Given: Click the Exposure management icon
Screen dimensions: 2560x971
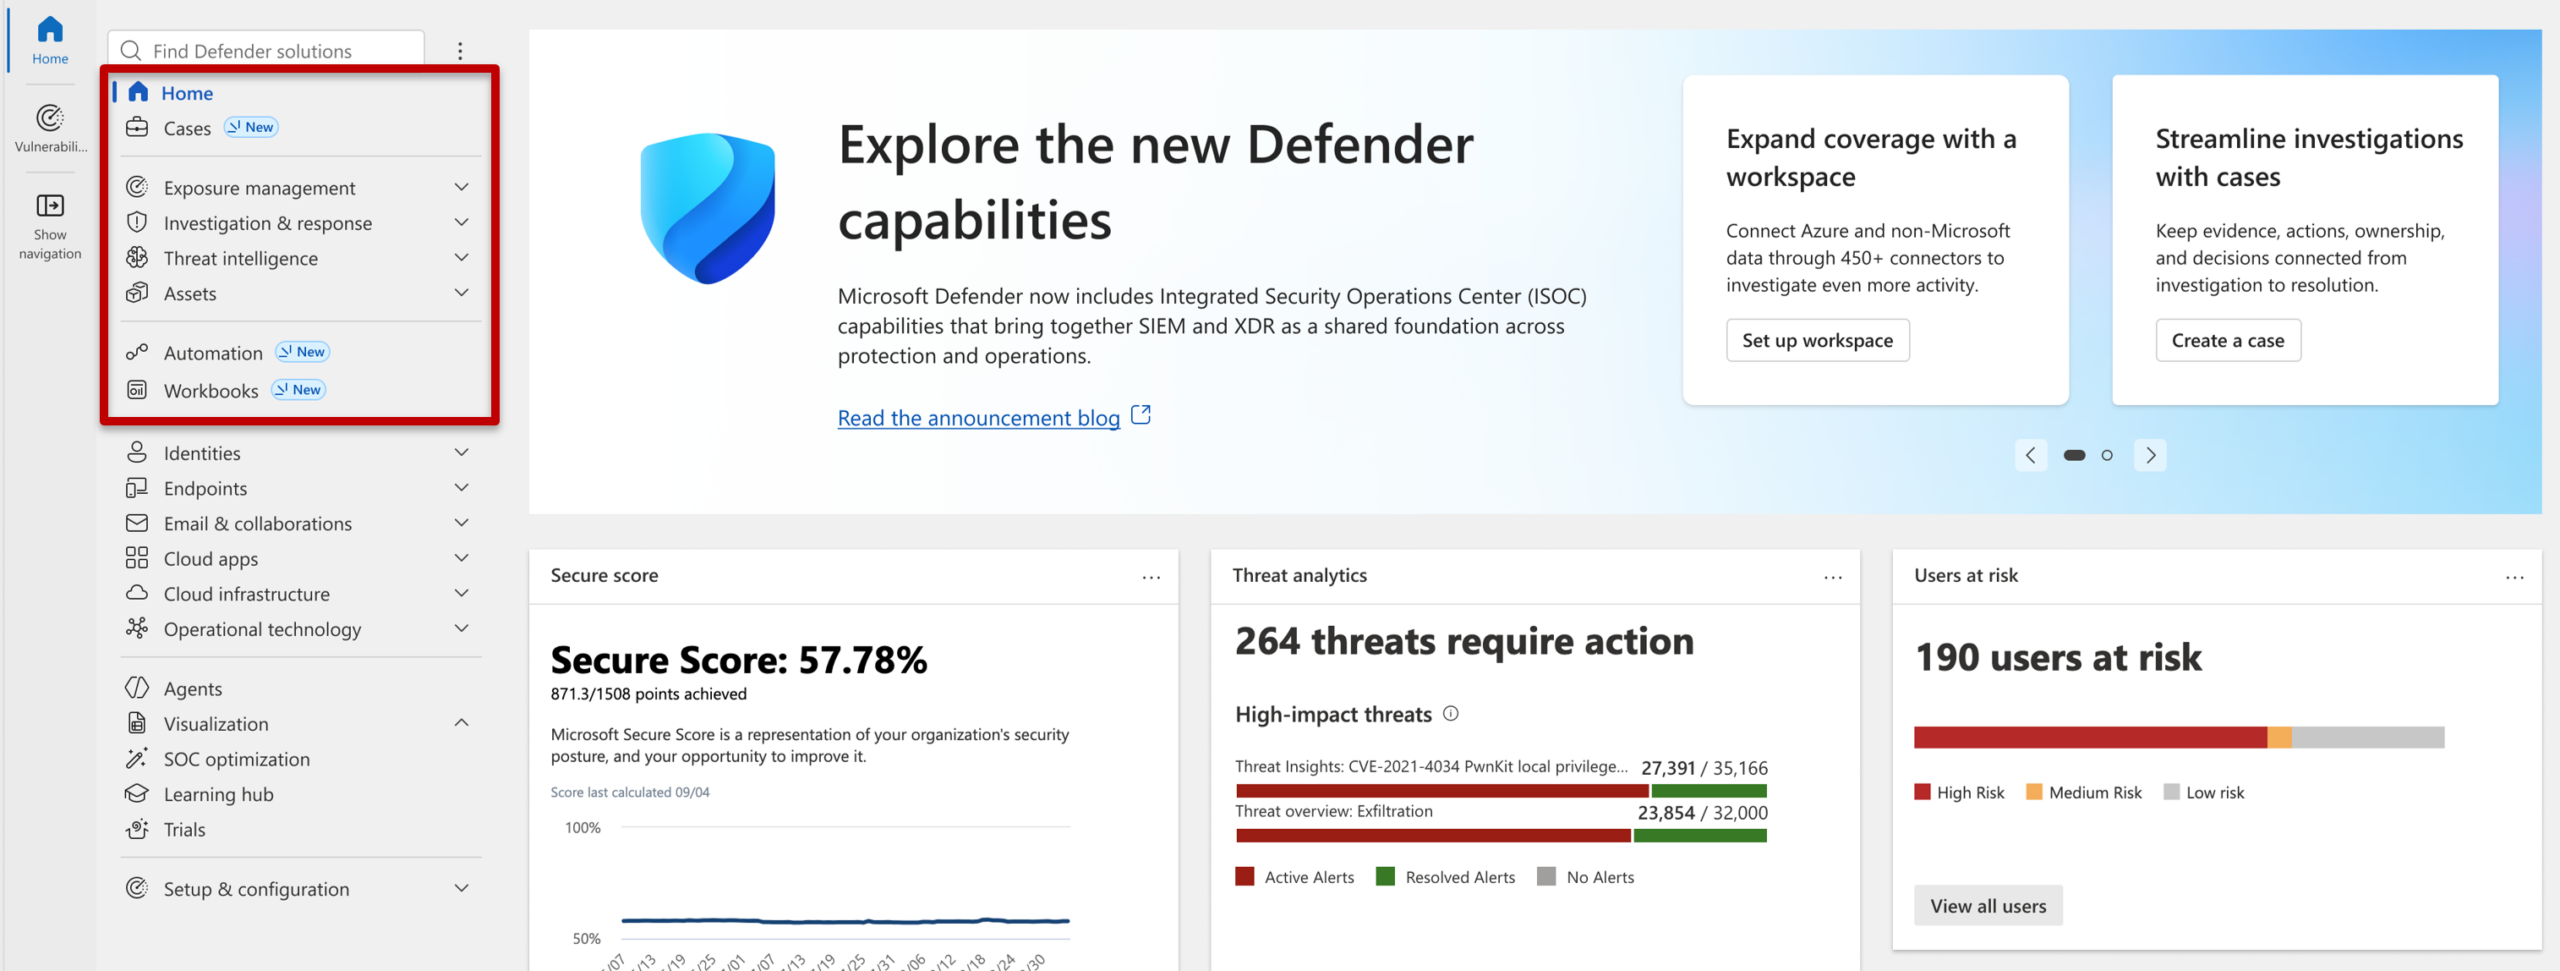Looking at the screenshot, I should pyautogui.click(x=137, y=187).
